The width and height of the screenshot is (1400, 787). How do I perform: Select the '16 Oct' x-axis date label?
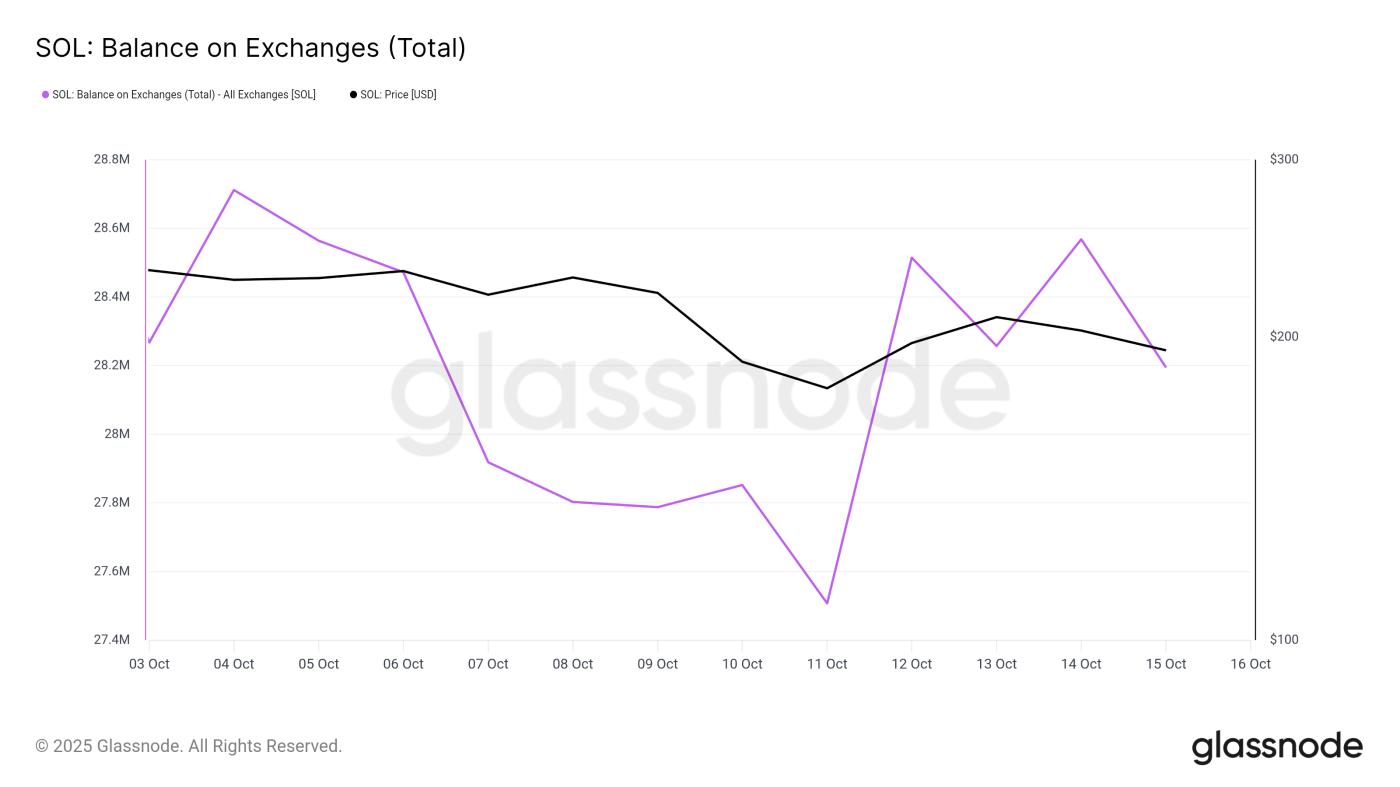1250,664
